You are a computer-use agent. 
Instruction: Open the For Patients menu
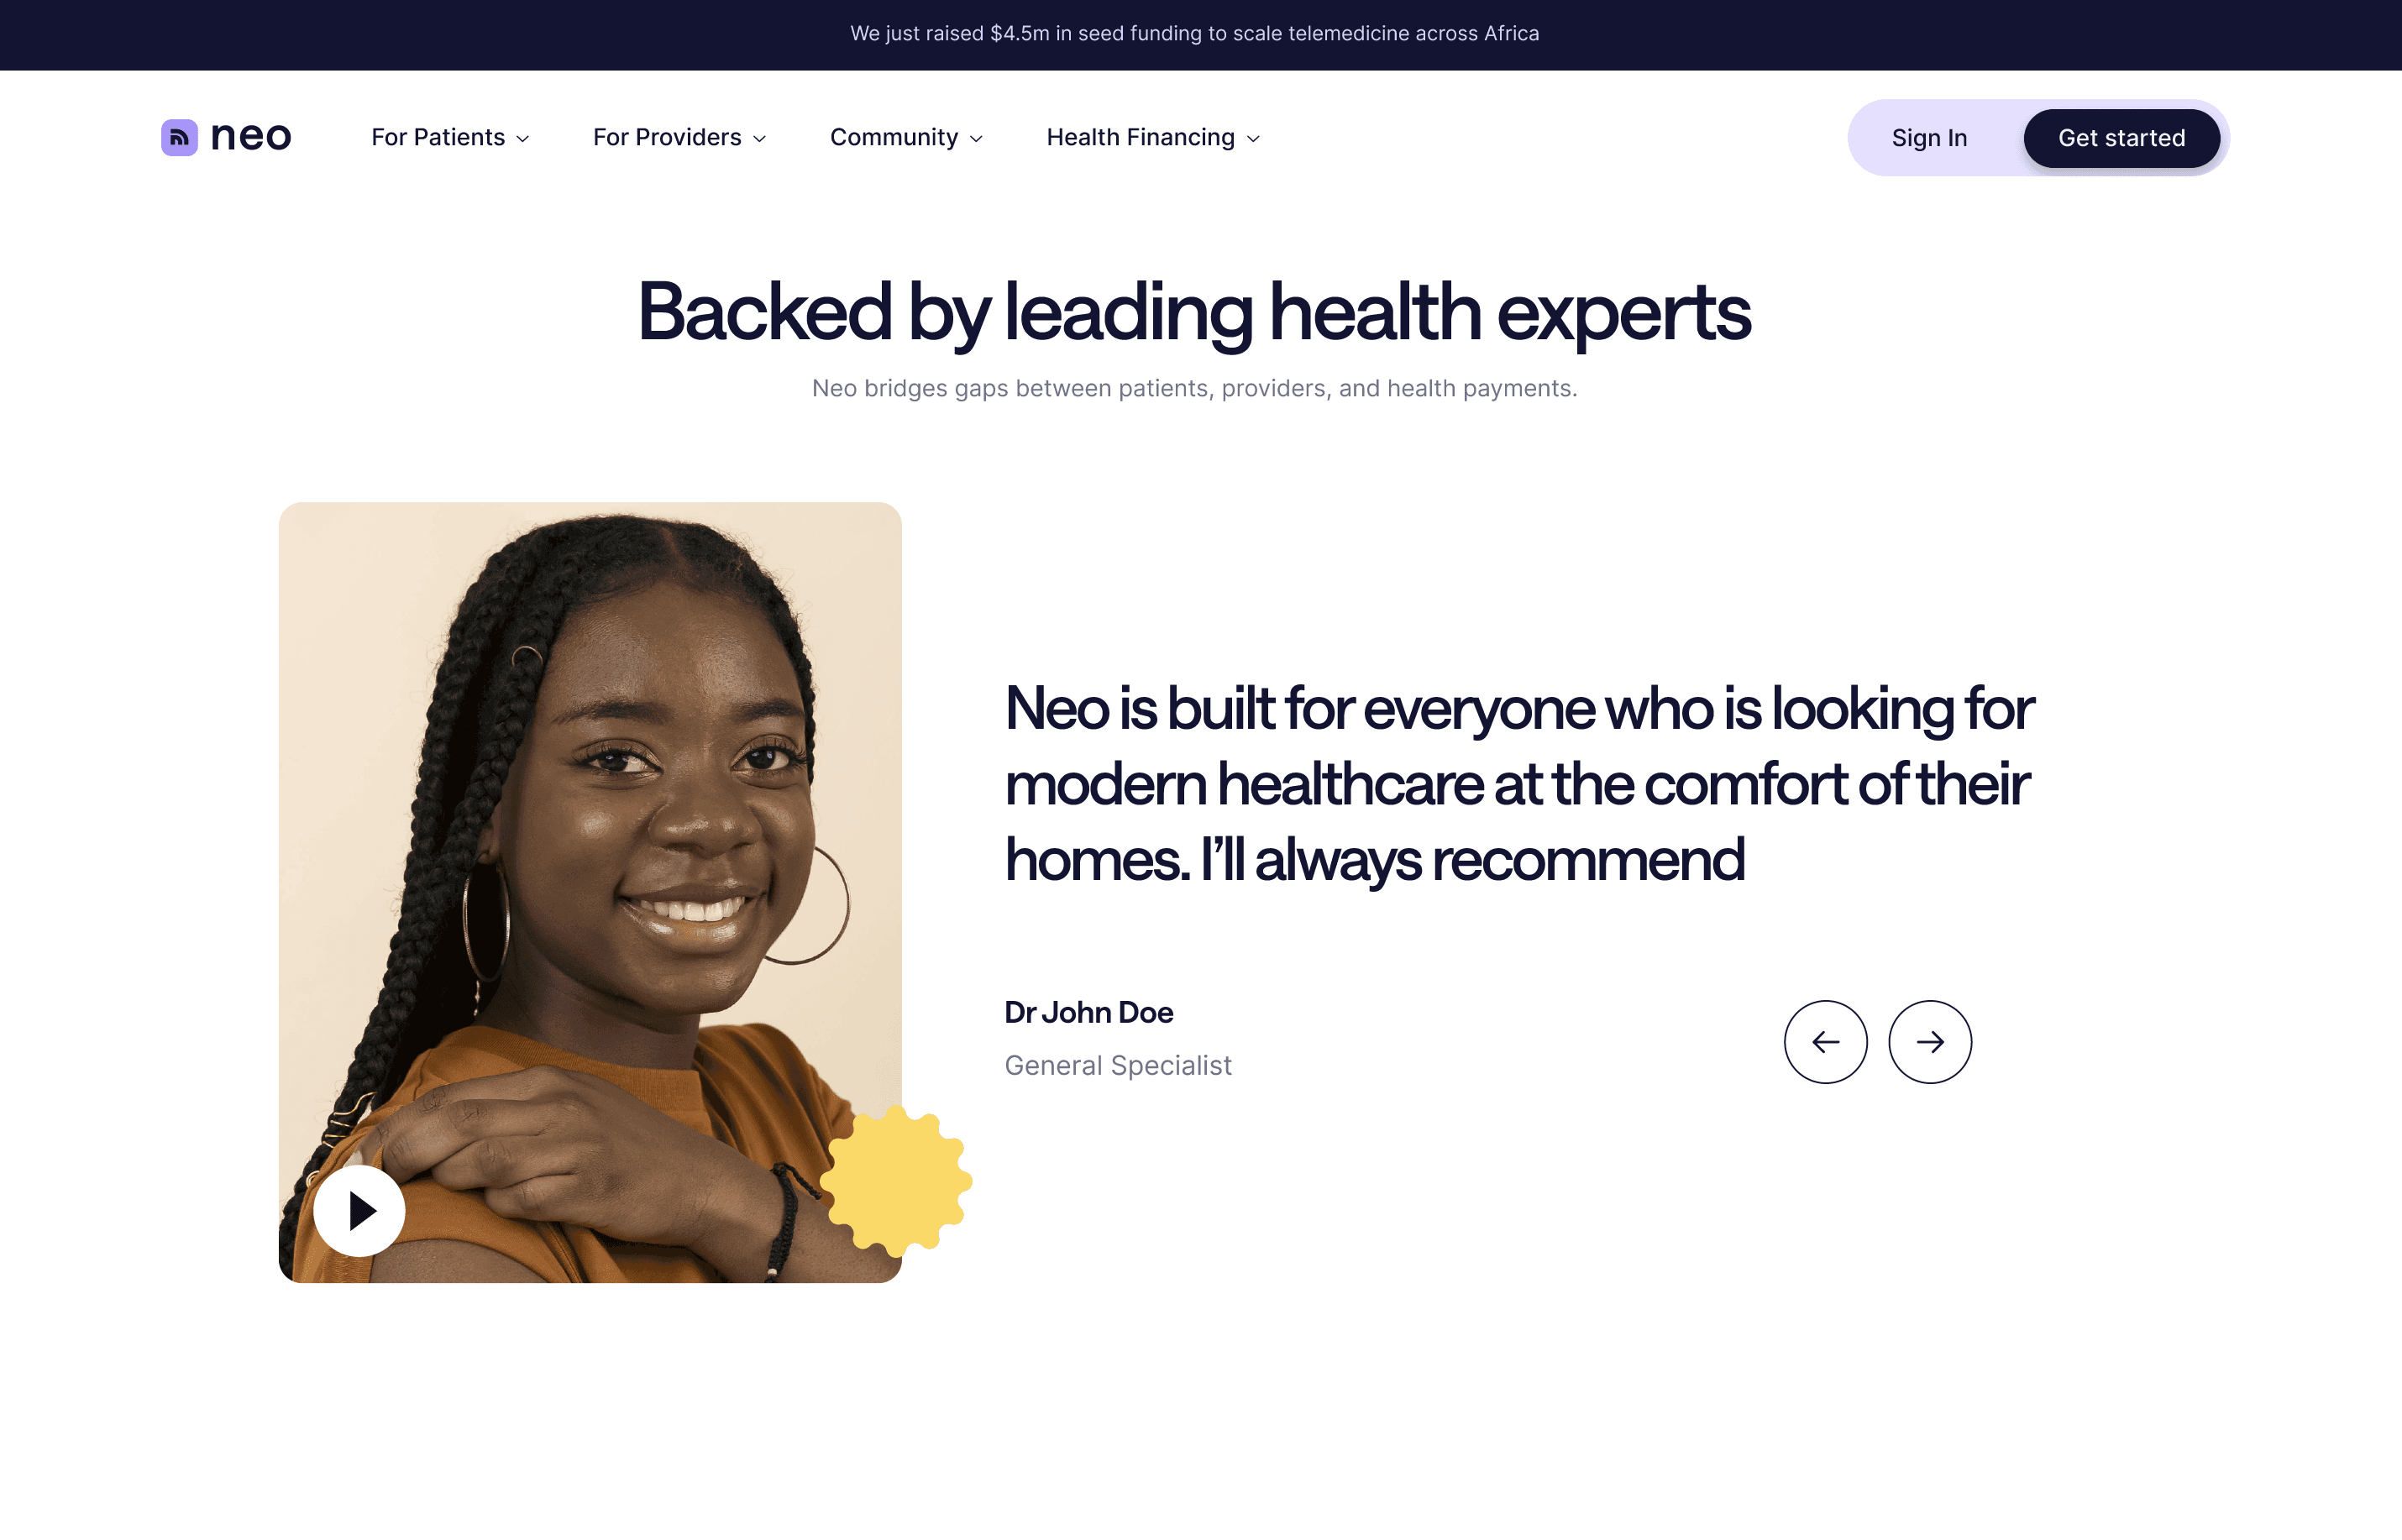450,137
